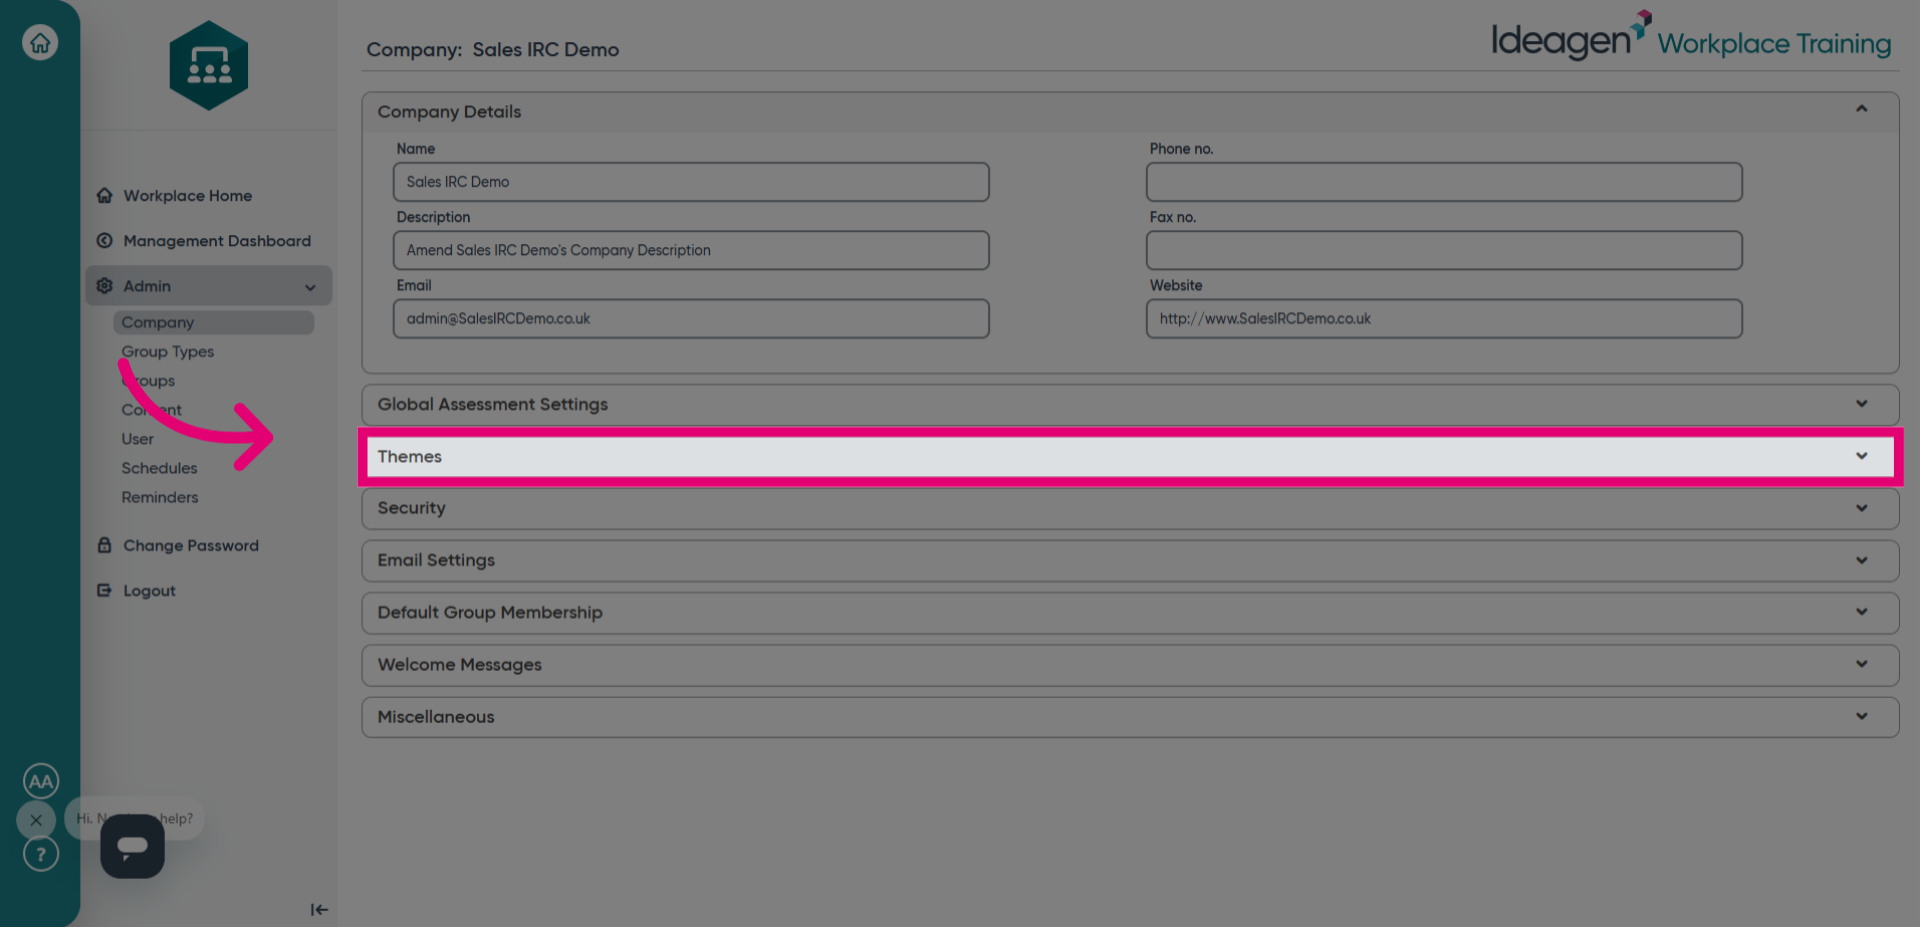Select Reminders under Admin
Image resolution: width=1920 pixels, height=927 pixels.
coord(160,497)
